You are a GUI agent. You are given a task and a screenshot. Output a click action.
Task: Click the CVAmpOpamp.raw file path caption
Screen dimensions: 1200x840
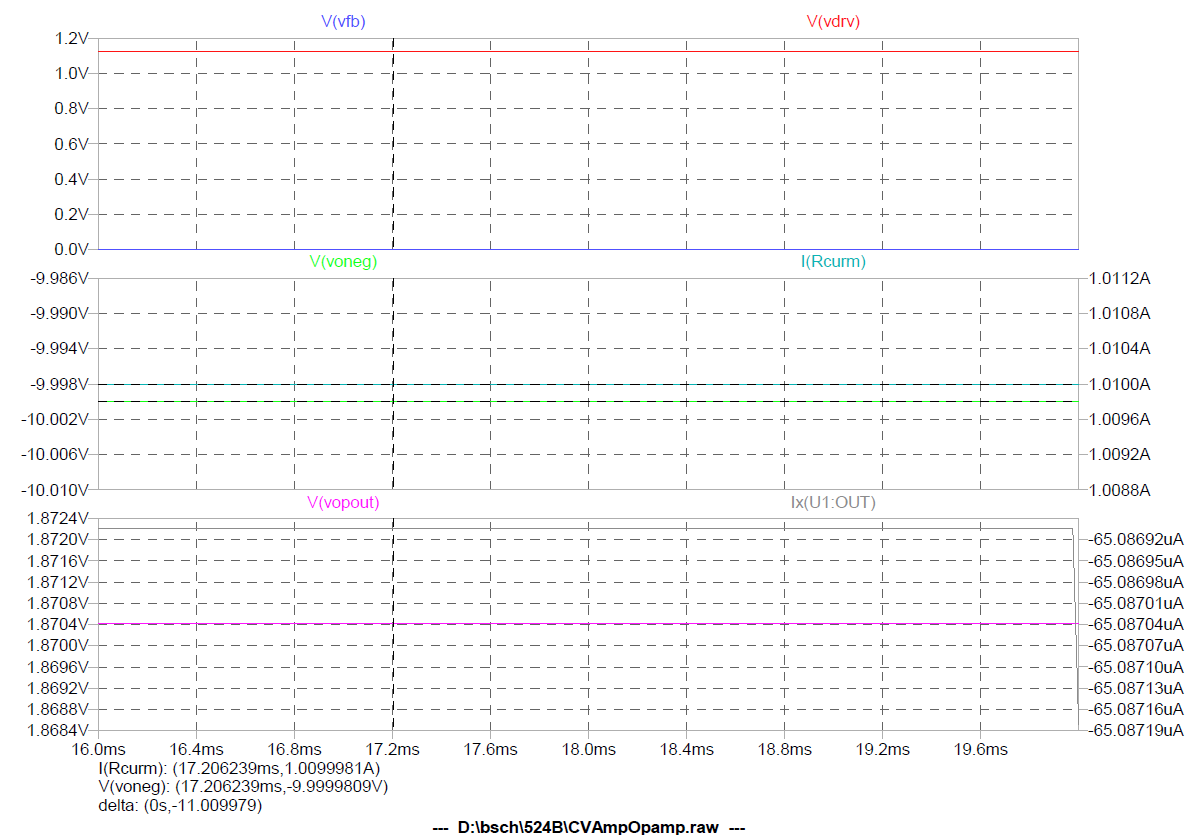click(x=588, y=827)
